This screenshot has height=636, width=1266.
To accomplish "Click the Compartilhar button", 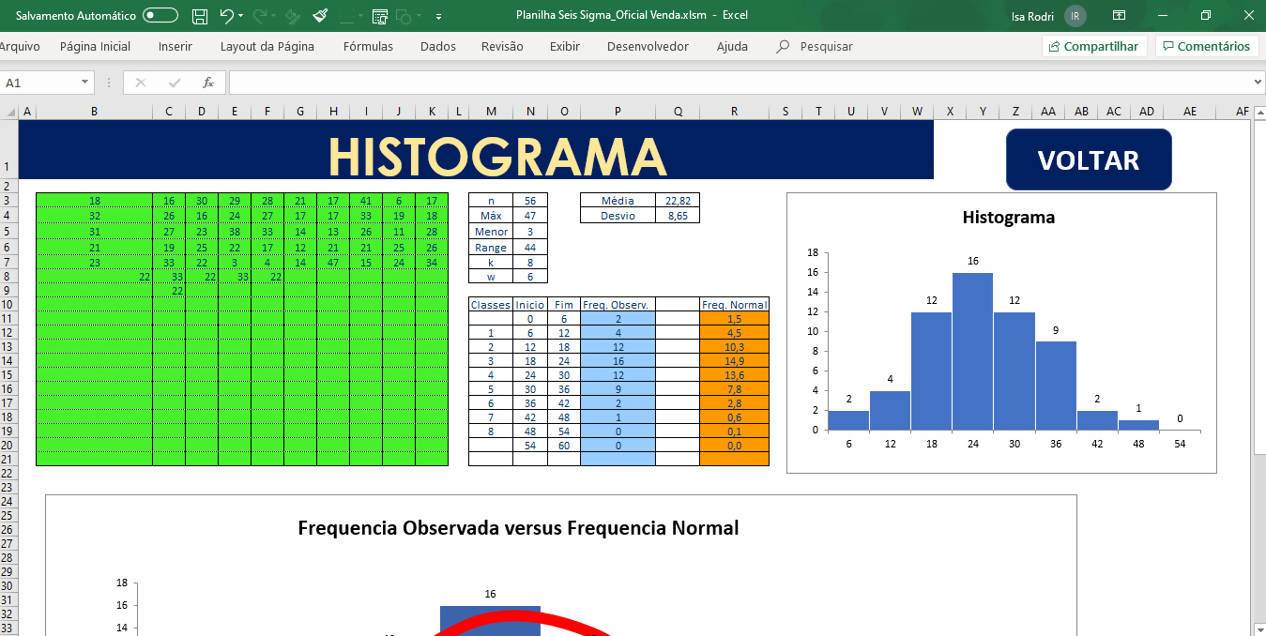I will point(1093,47).
